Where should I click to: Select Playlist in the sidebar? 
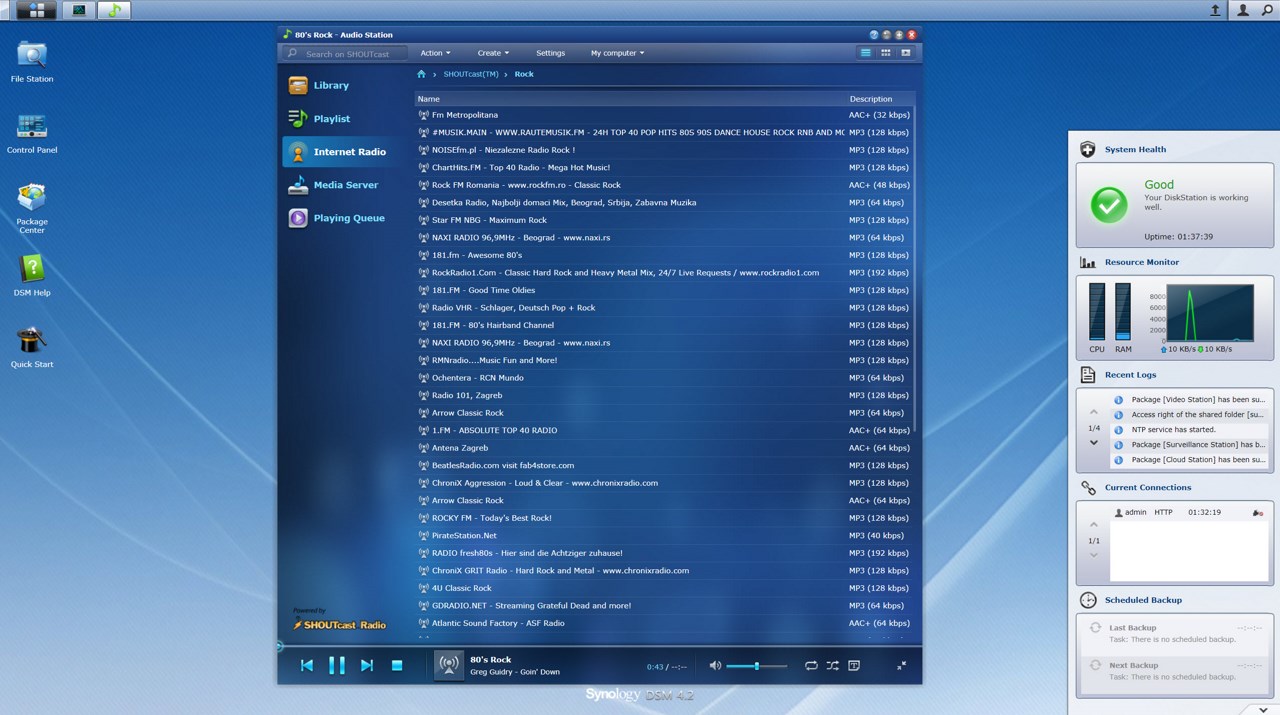pos(340,118)
